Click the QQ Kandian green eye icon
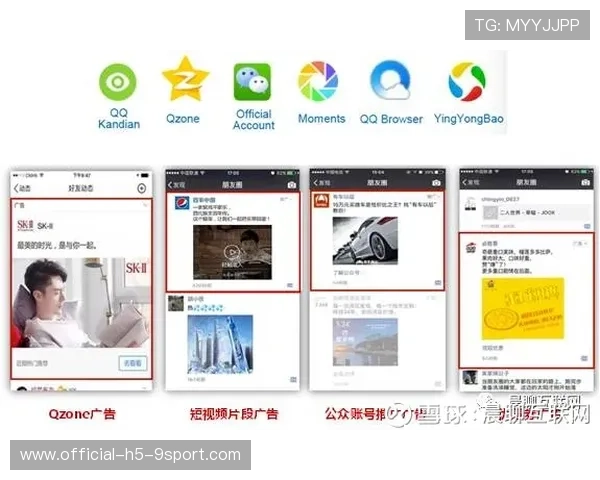Image resolution: width=600 pixels, height=480 pixels. point(118,82)
